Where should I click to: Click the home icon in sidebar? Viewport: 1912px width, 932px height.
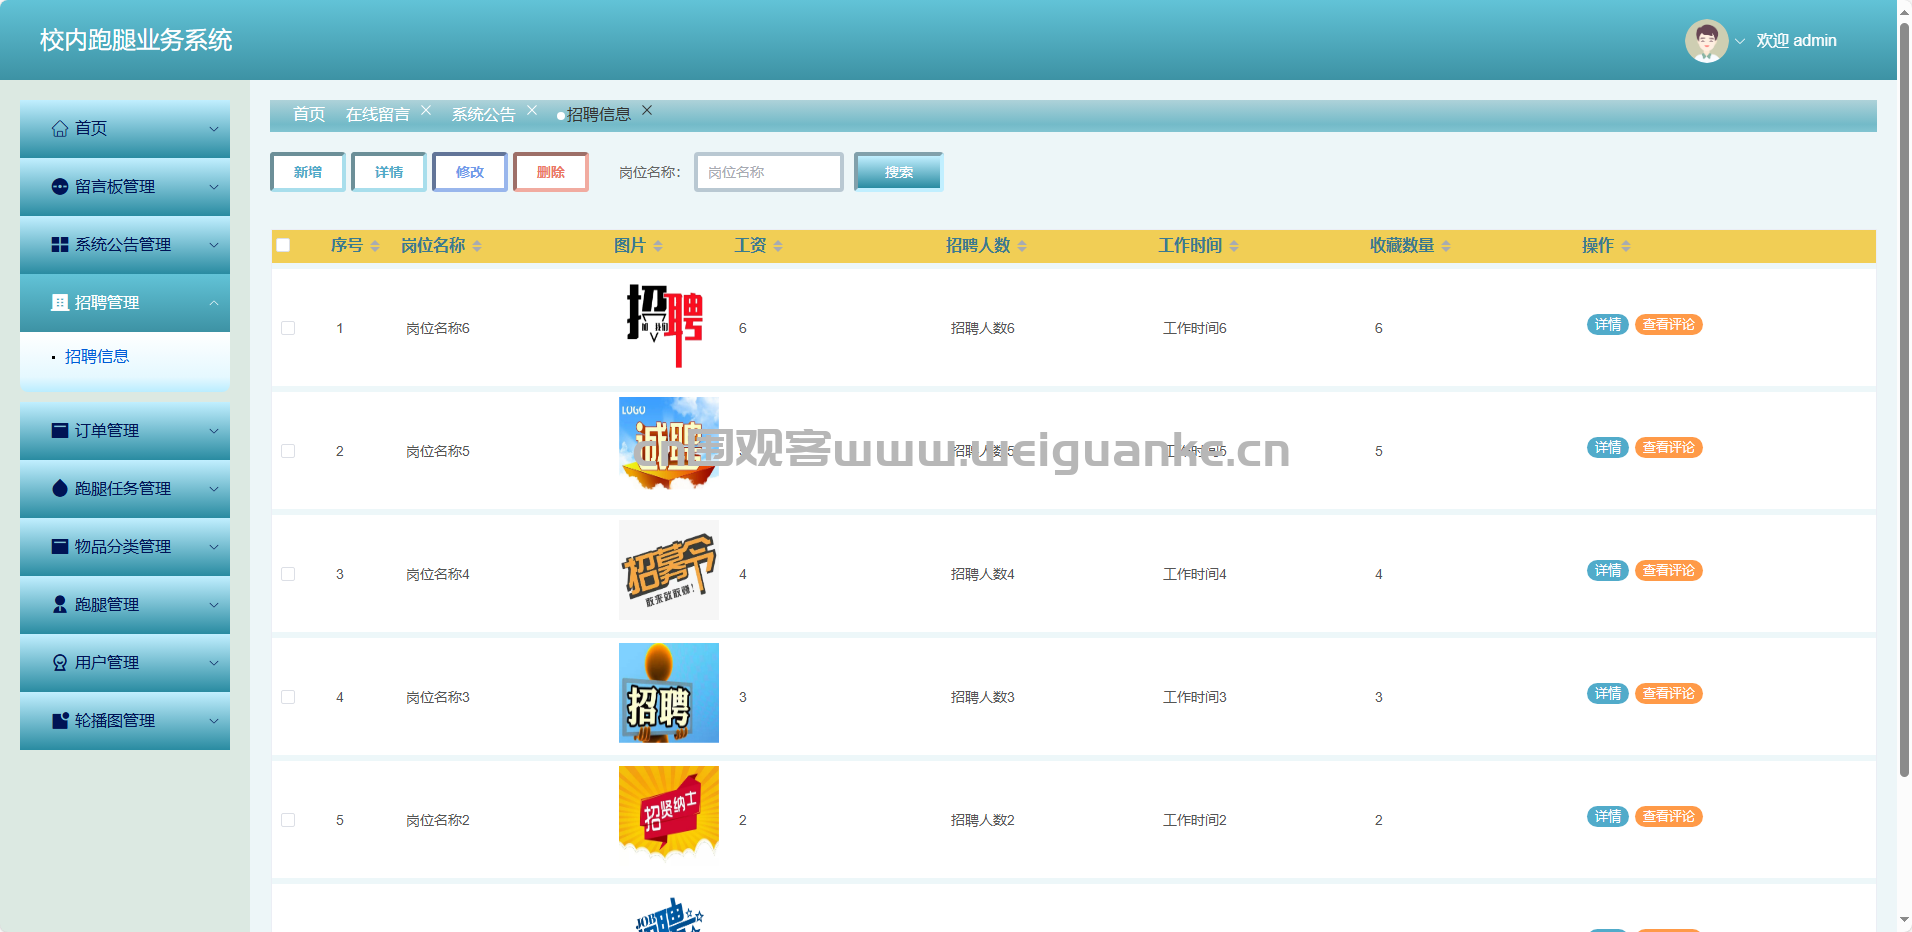60,129
